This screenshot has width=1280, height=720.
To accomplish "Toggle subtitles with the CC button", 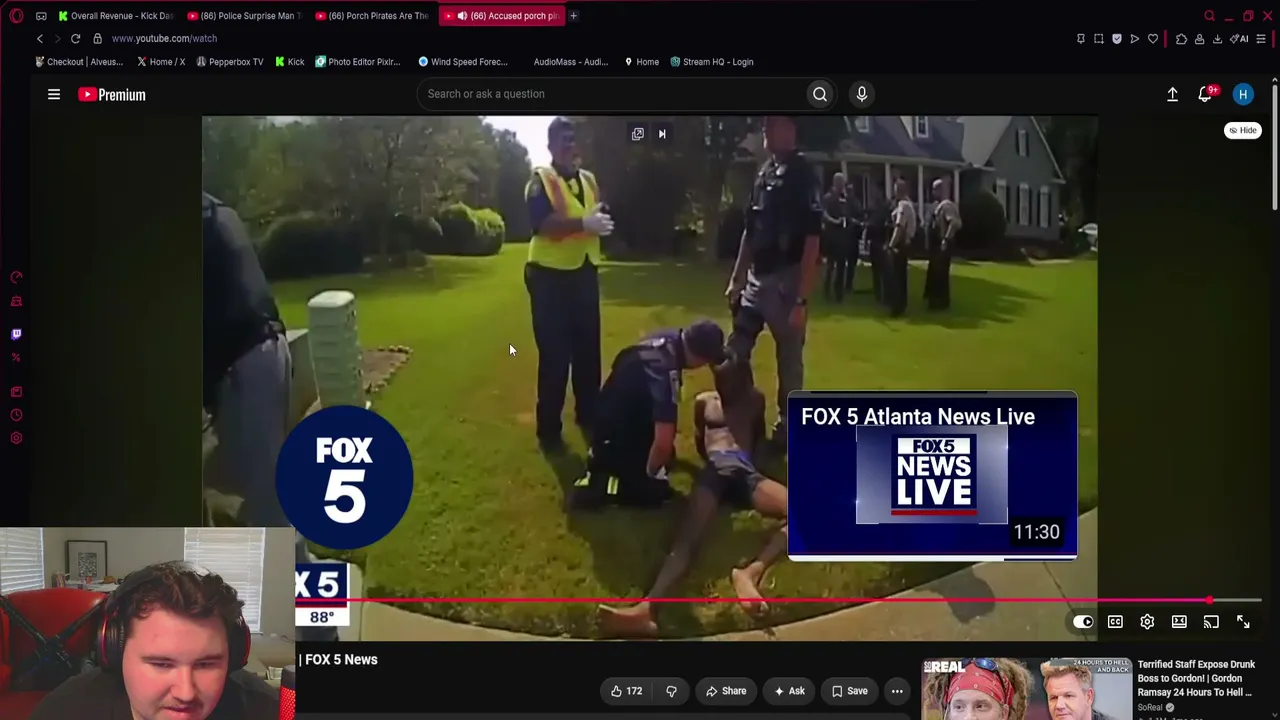I will (x=1115, y=622).
